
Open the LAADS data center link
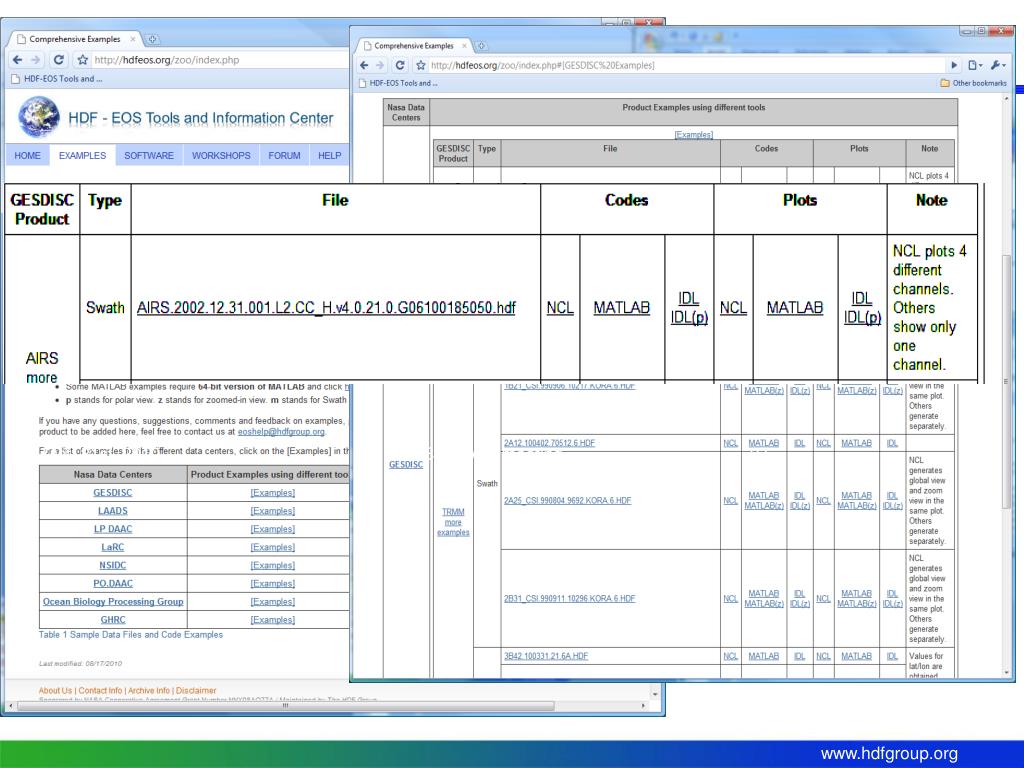(x=112, y=511)
